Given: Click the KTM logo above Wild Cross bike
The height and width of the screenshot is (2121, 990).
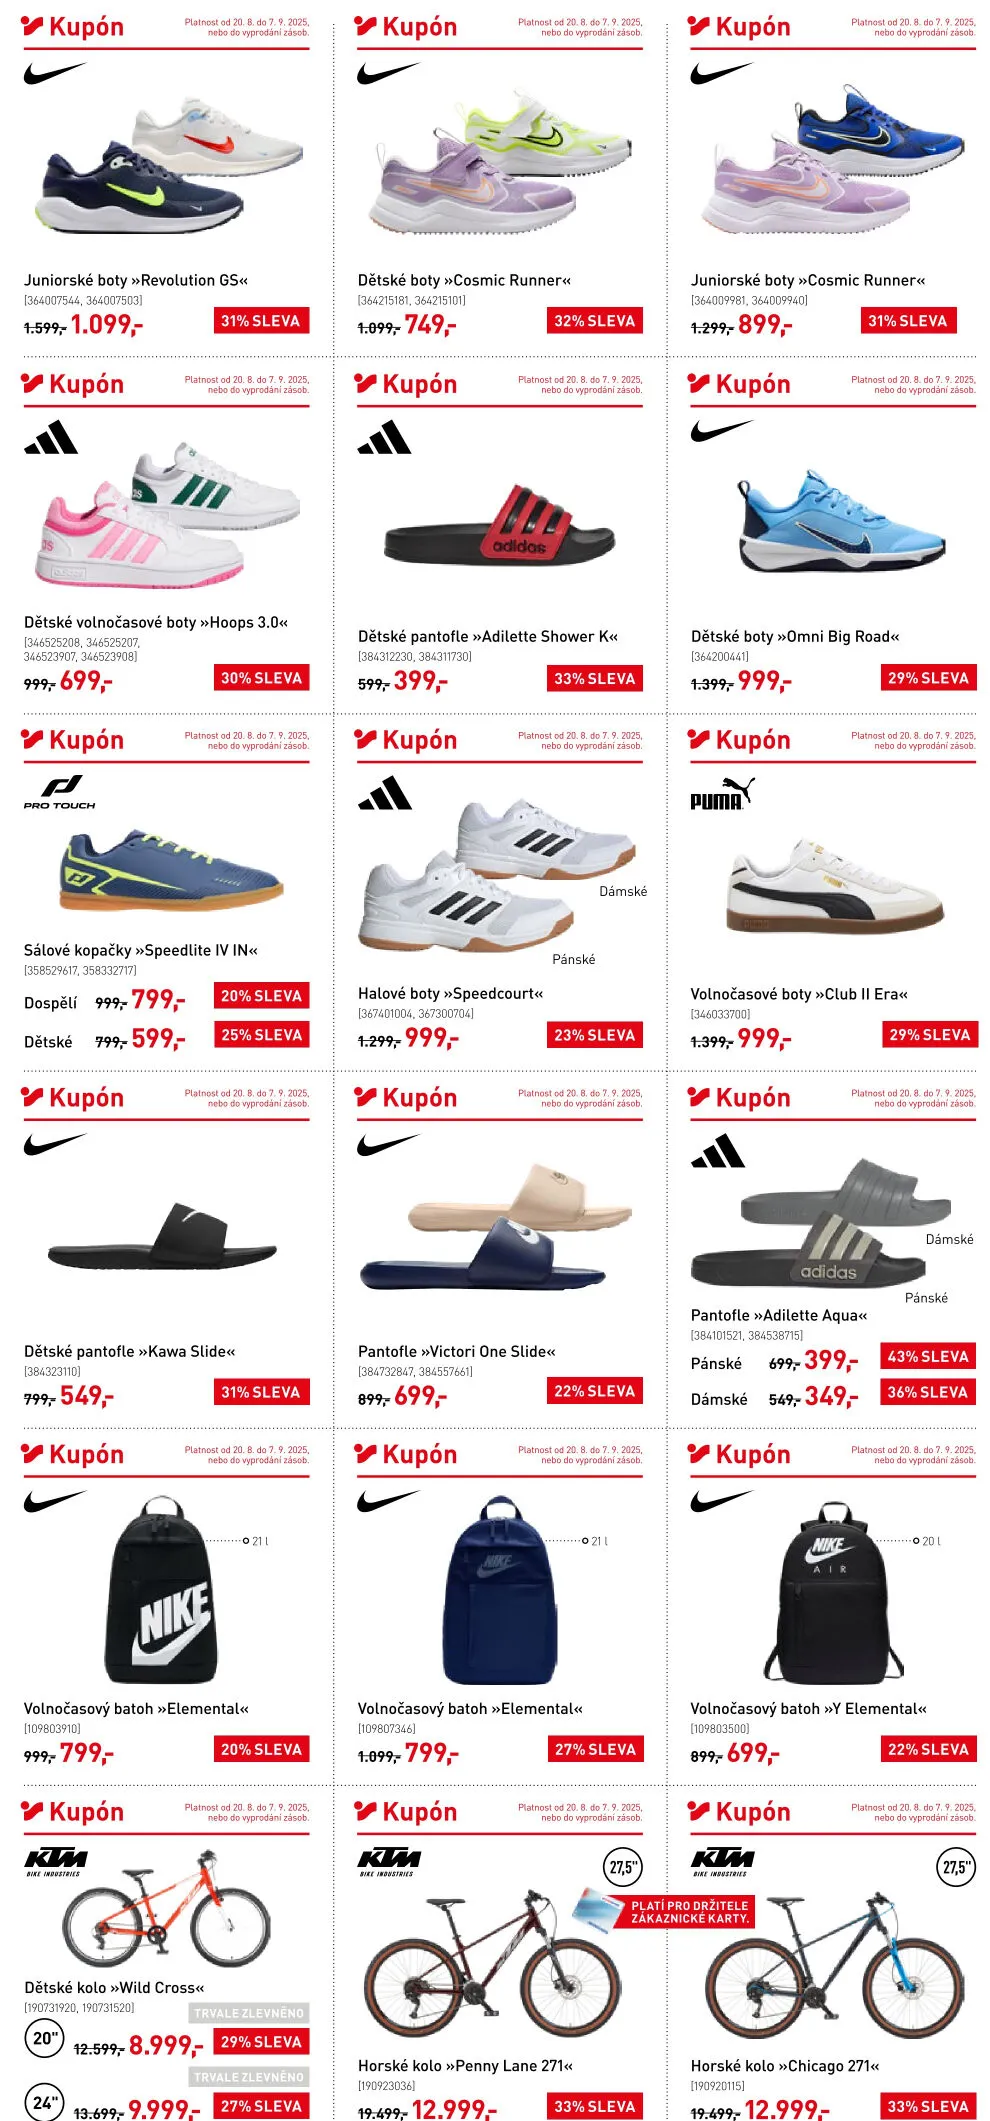Looking at the screenshot, I should pyautogui.click(x=55, y=1863).
